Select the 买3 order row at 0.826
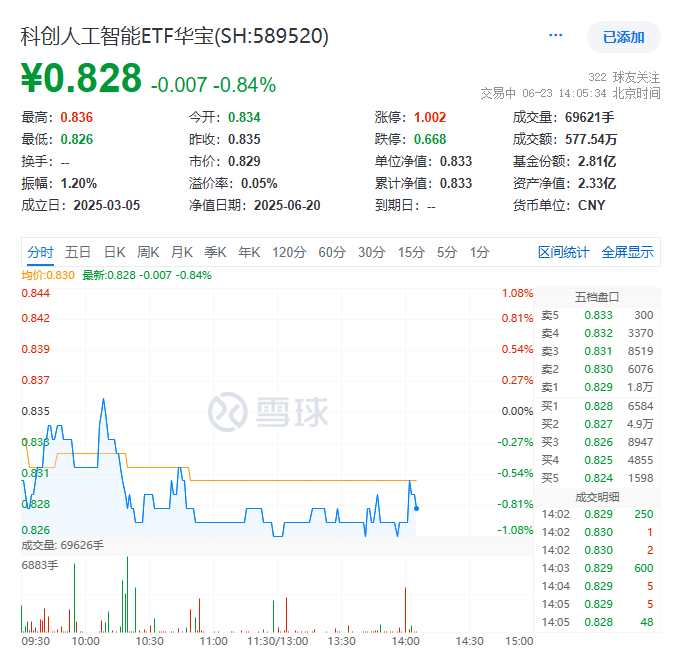673x658 pixels. [597, 442]
